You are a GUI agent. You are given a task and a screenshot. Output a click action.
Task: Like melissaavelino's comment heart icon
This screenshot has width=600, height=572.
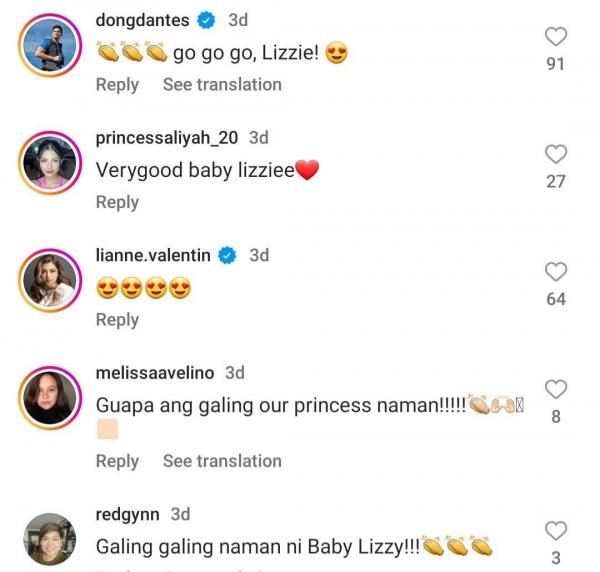click(556, 389)
